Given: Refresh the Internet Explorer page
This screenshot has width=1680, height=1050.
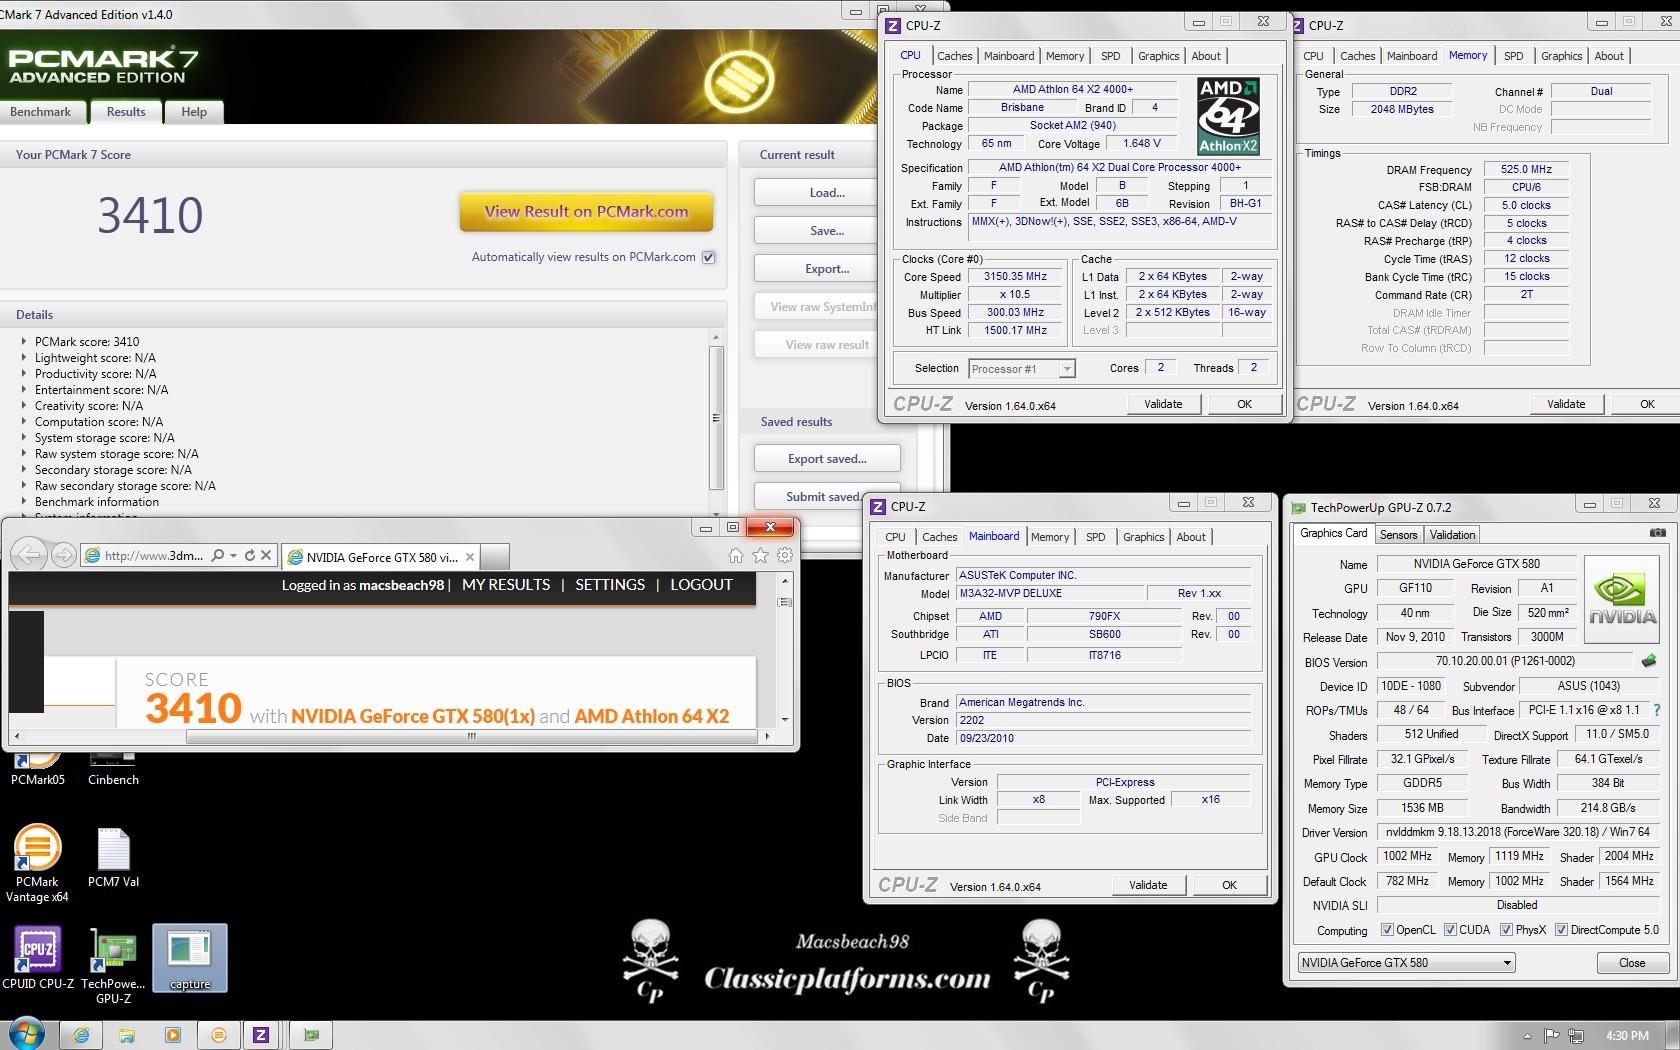Looking at the screenshot, I should (x=250, y=555).
